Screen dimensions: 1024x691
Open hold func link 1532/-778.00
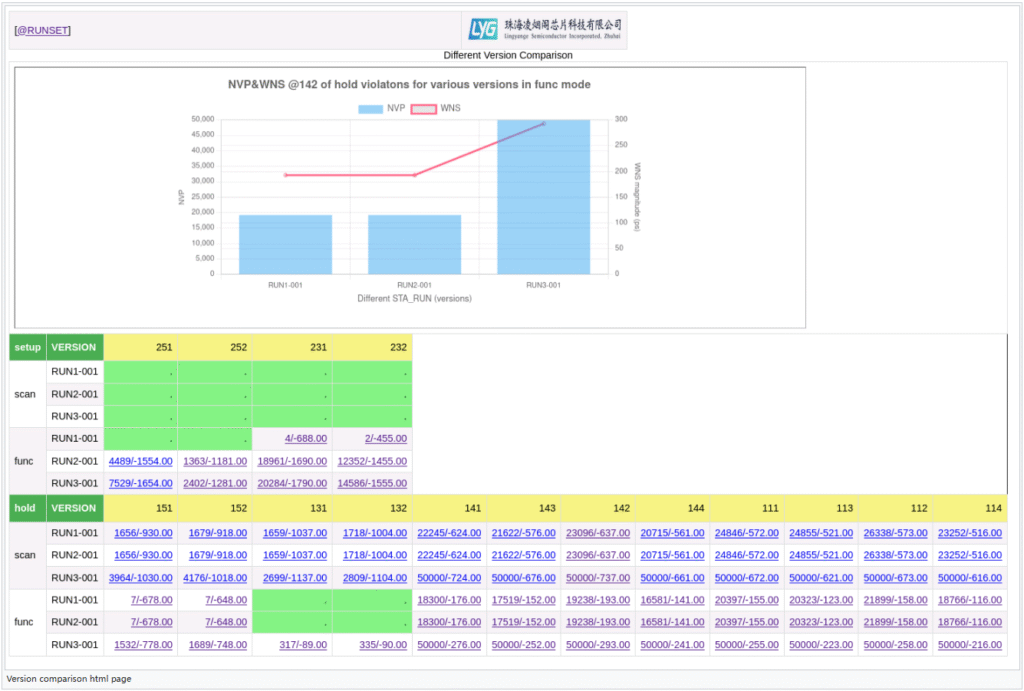click(144, 645)
